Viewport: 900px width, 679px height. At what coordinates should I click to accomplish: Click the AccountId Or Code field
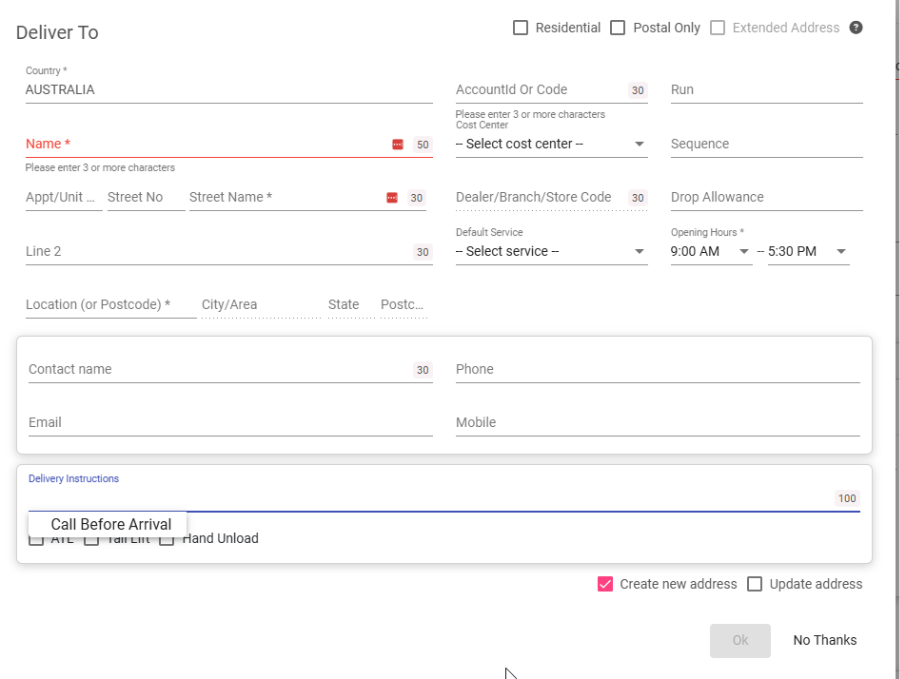[x=540, y=90]
